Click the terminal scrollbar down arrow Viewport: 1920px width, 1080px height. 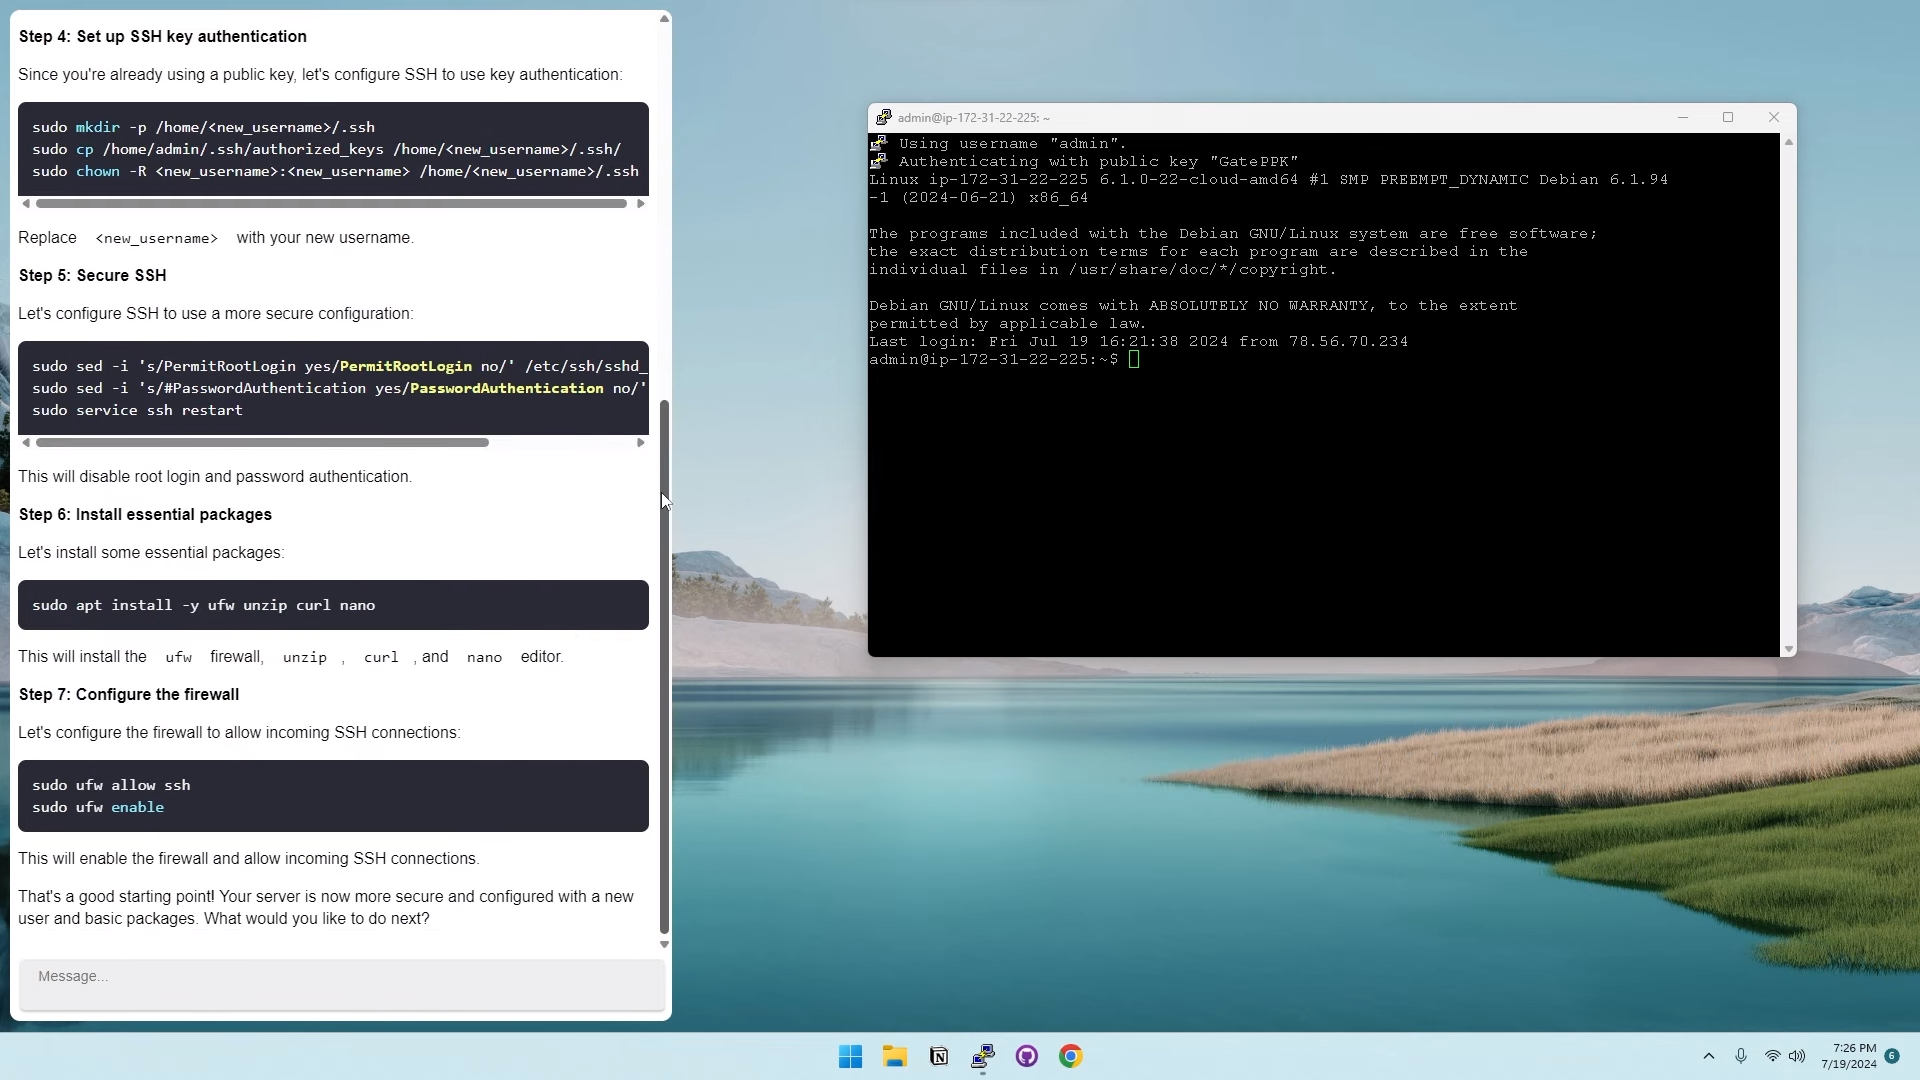click(1788, 649)
